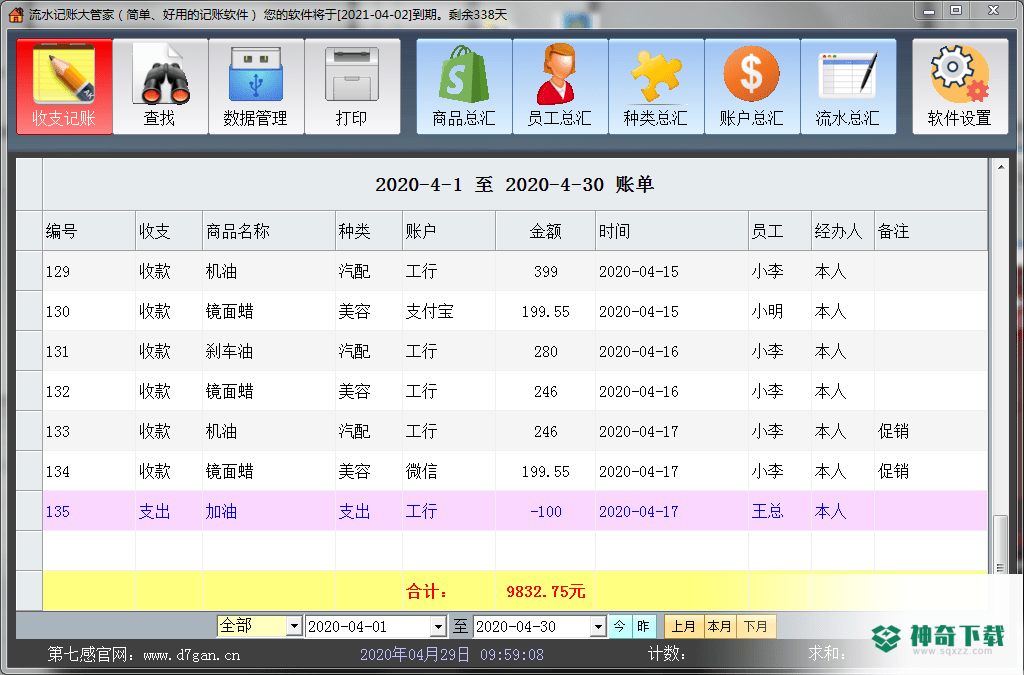Open the start date 2020-04-01 dropdown
Viewport: 1024px width, 675px height.
[x=439, y=627]
